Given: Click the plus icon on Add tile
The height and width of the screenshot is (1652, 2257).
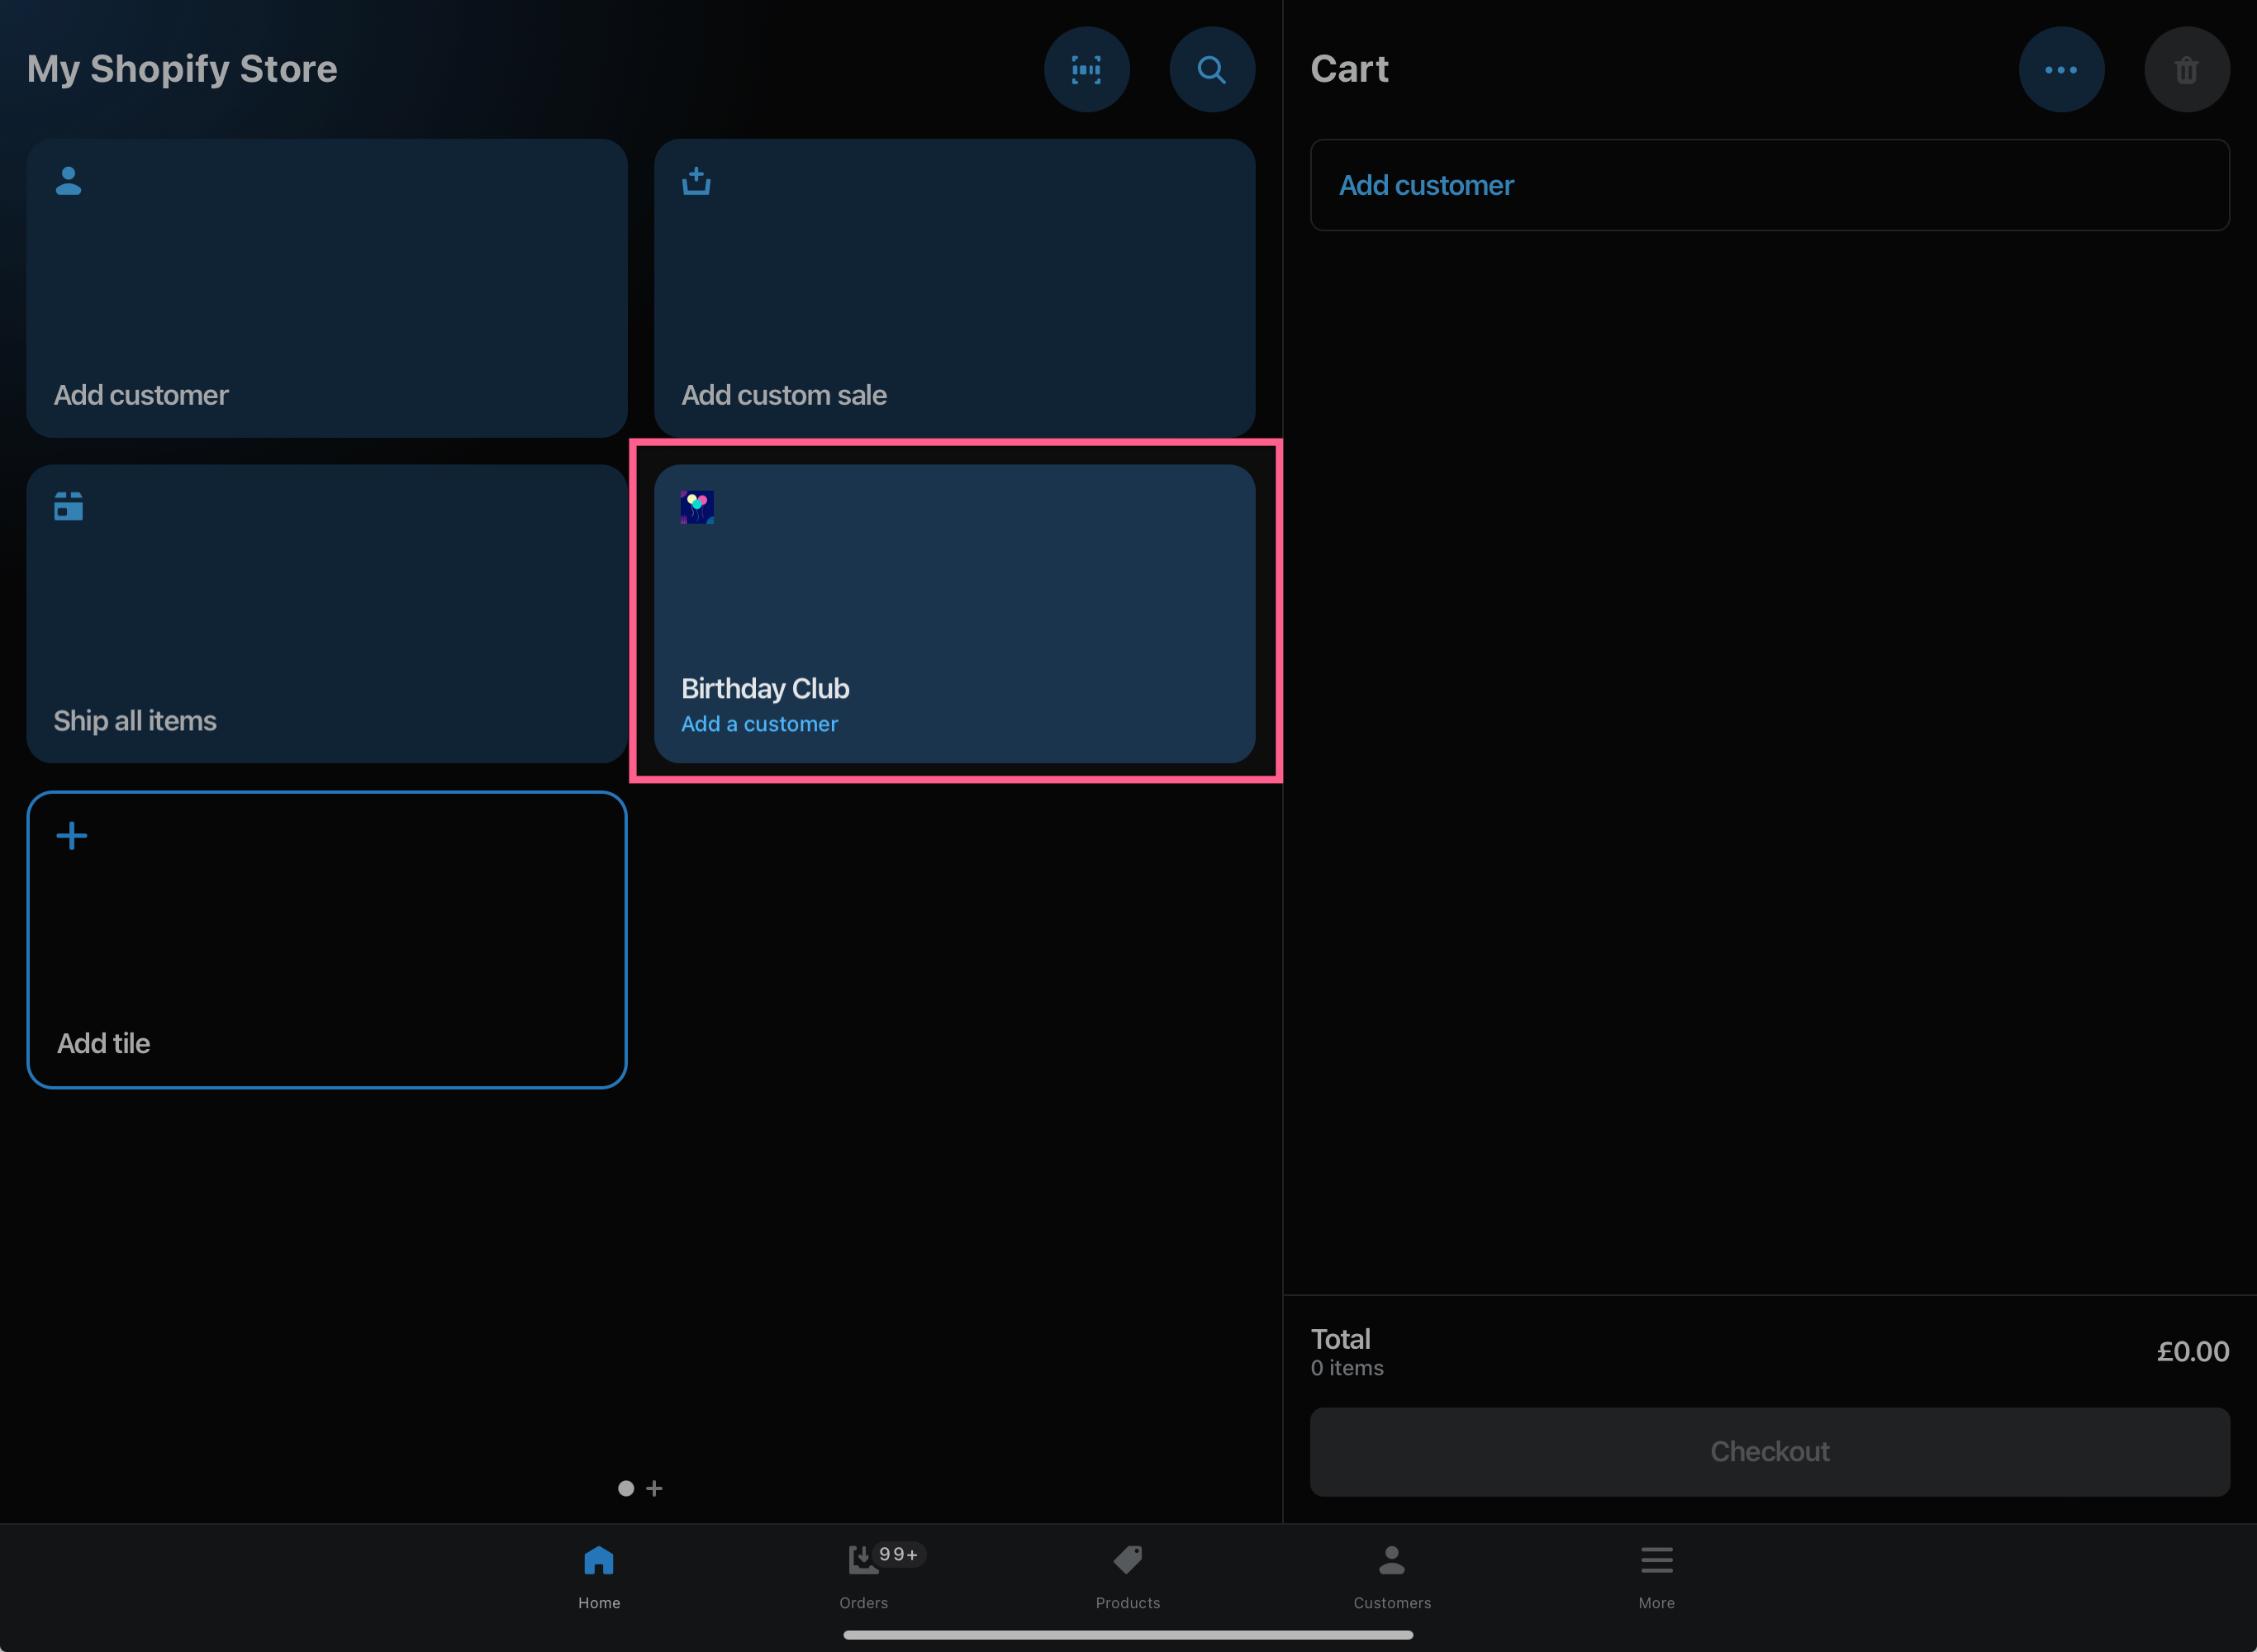Looking at the screenshot, I should pyautogui.click(x=72, y=835).
